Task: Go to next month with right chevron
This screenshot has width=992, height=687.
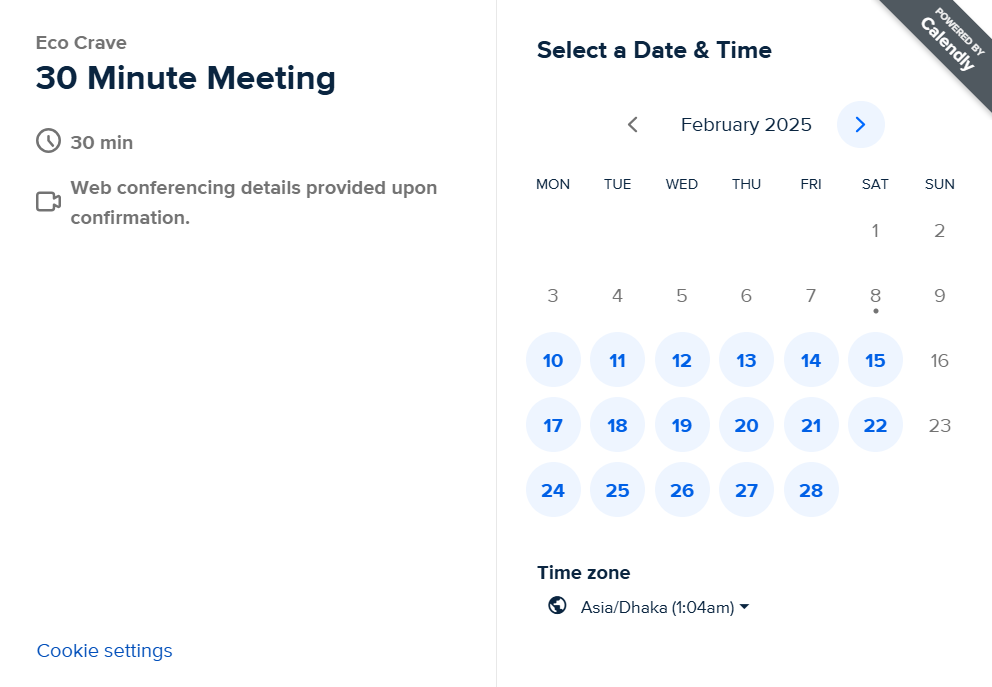Action: (860, 125)
